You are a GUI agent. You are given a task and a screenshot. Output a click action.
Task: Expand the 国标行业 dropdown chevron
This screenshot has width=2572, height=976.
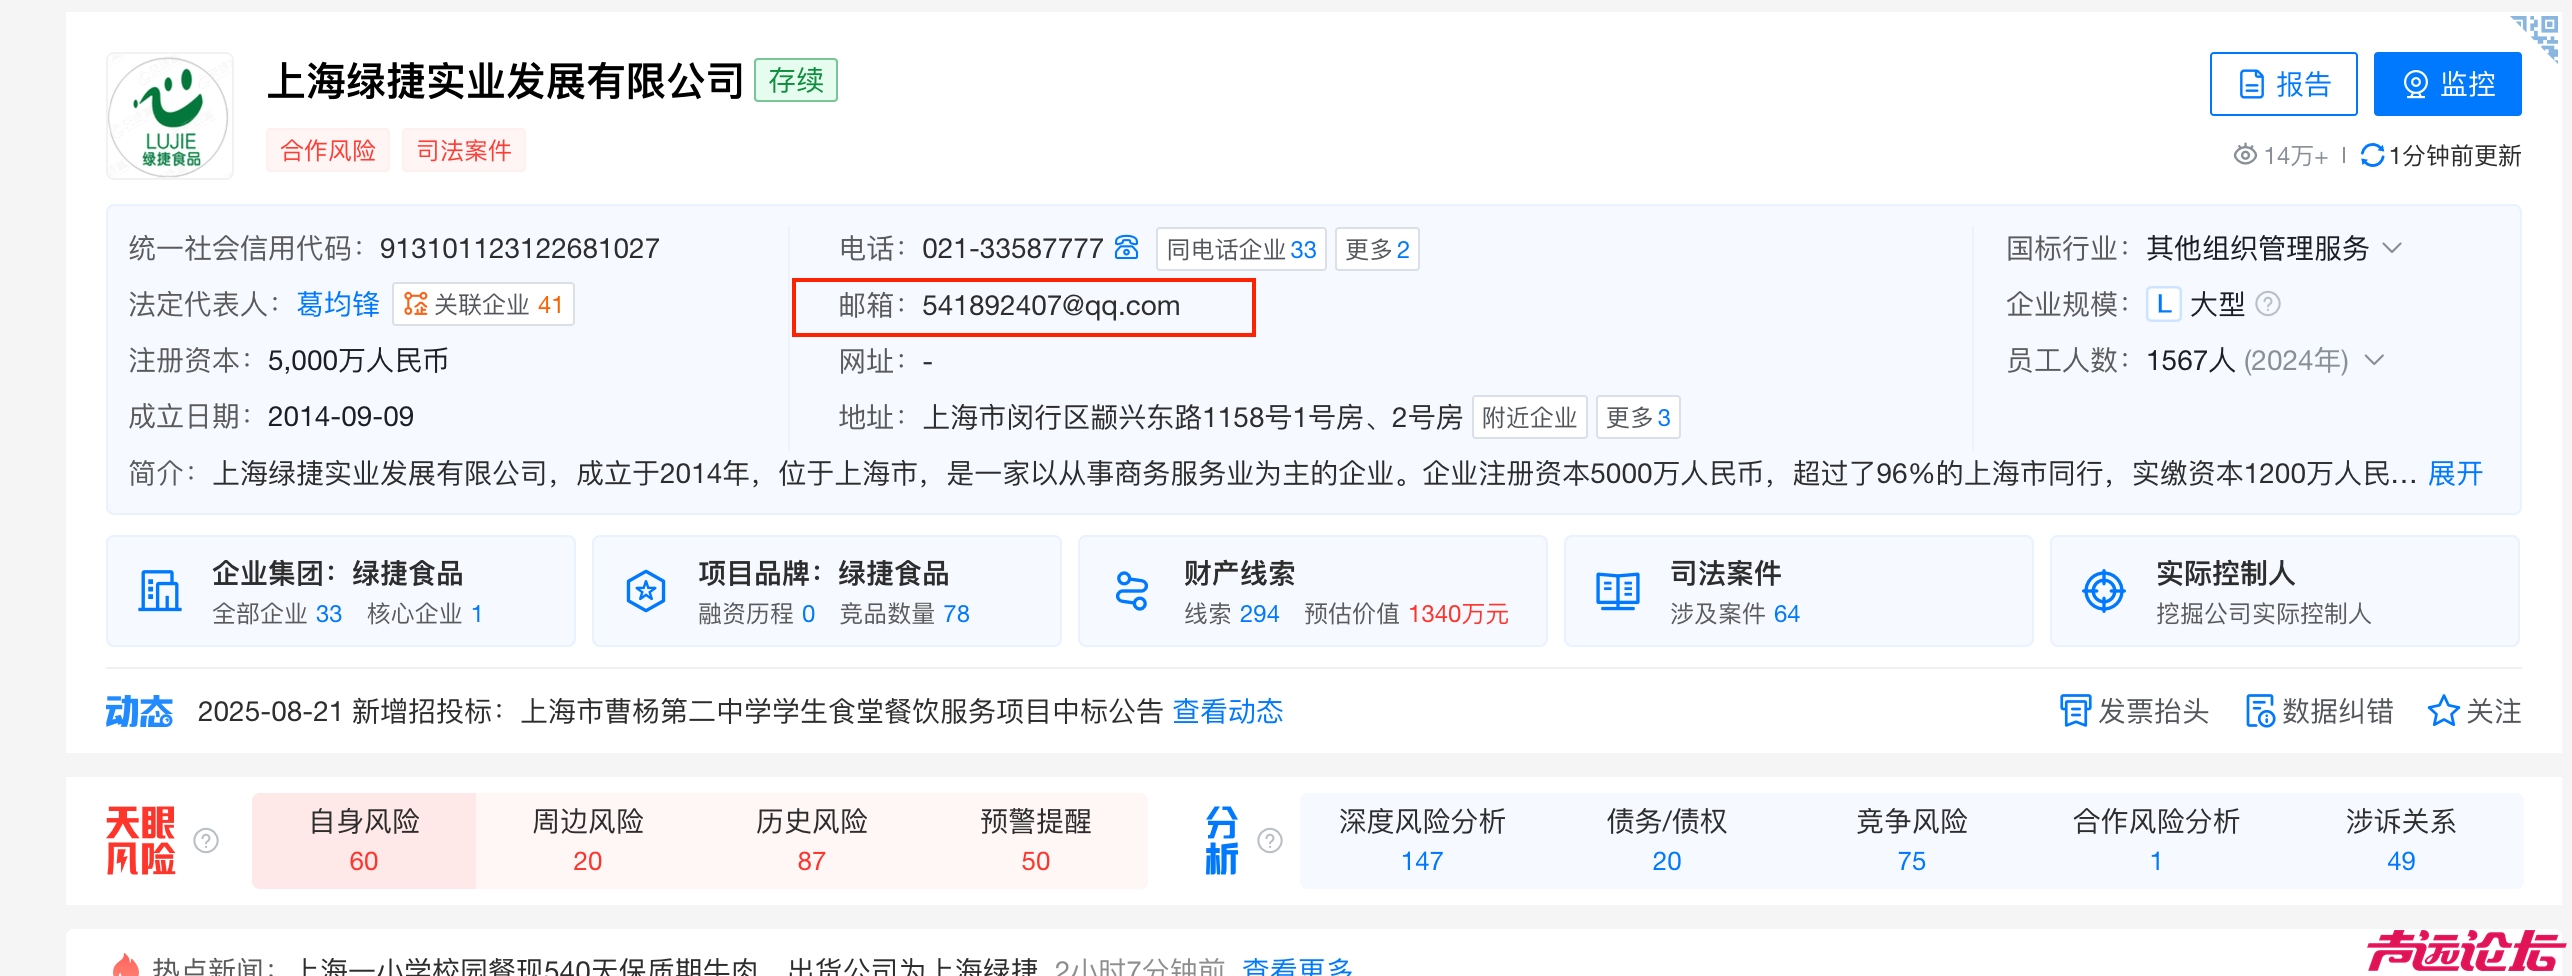2392,247
